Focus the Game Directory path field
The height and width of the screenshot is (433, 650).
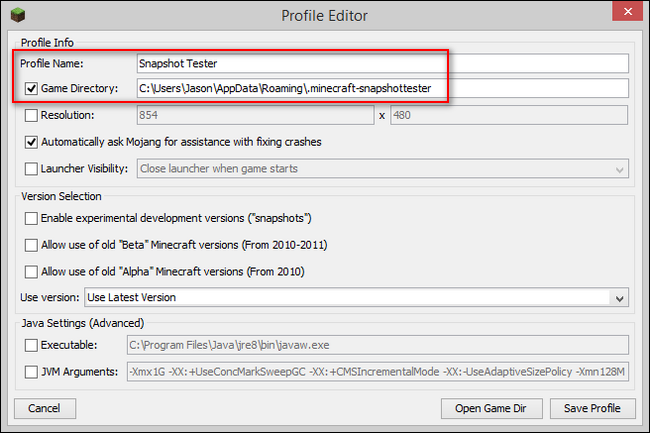click(x=380, y=89)
